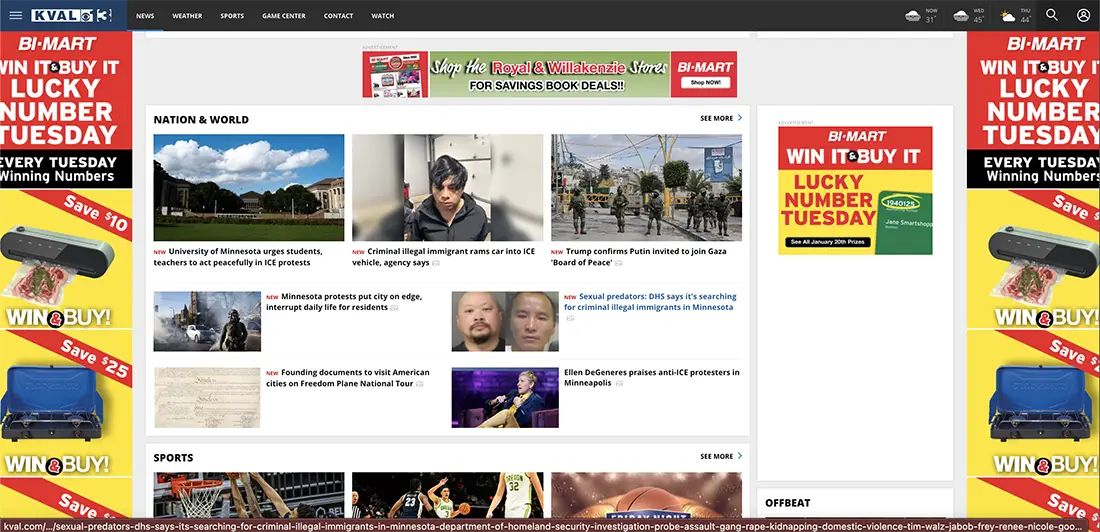
Task: Click Bi-Mart Shop NOW! button in banner
Action: point(704,83)
